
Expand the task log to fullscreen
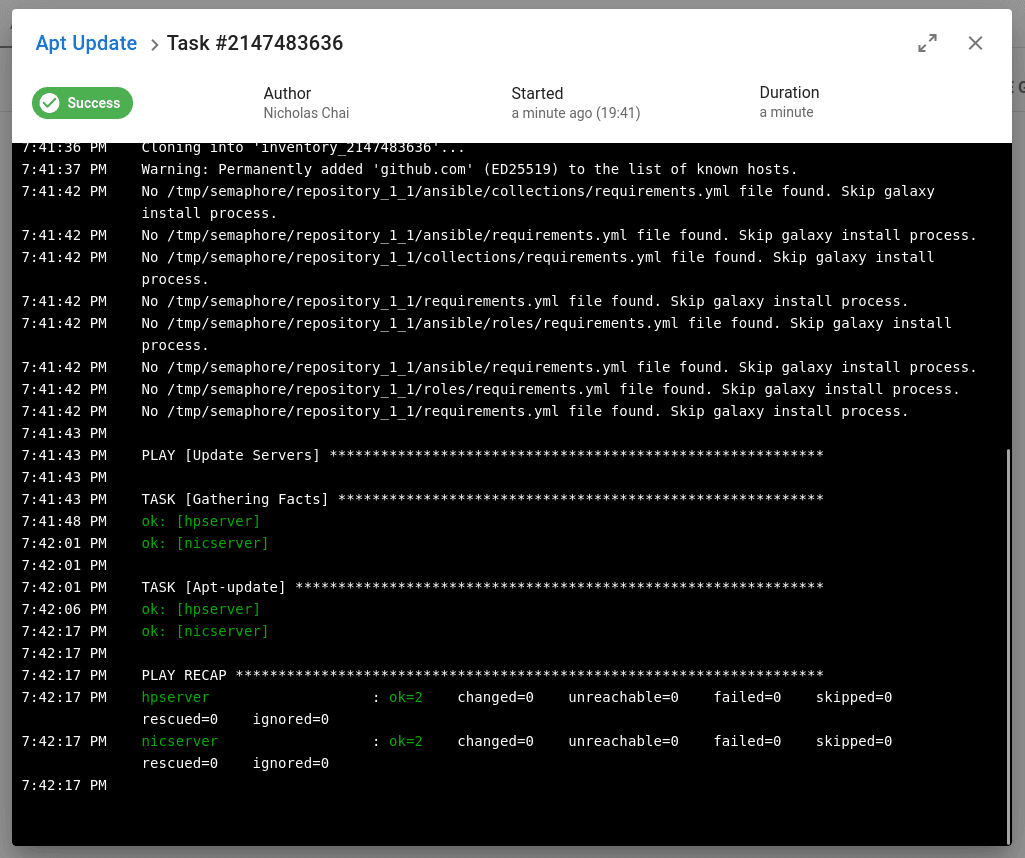click(x=927, y=43)
